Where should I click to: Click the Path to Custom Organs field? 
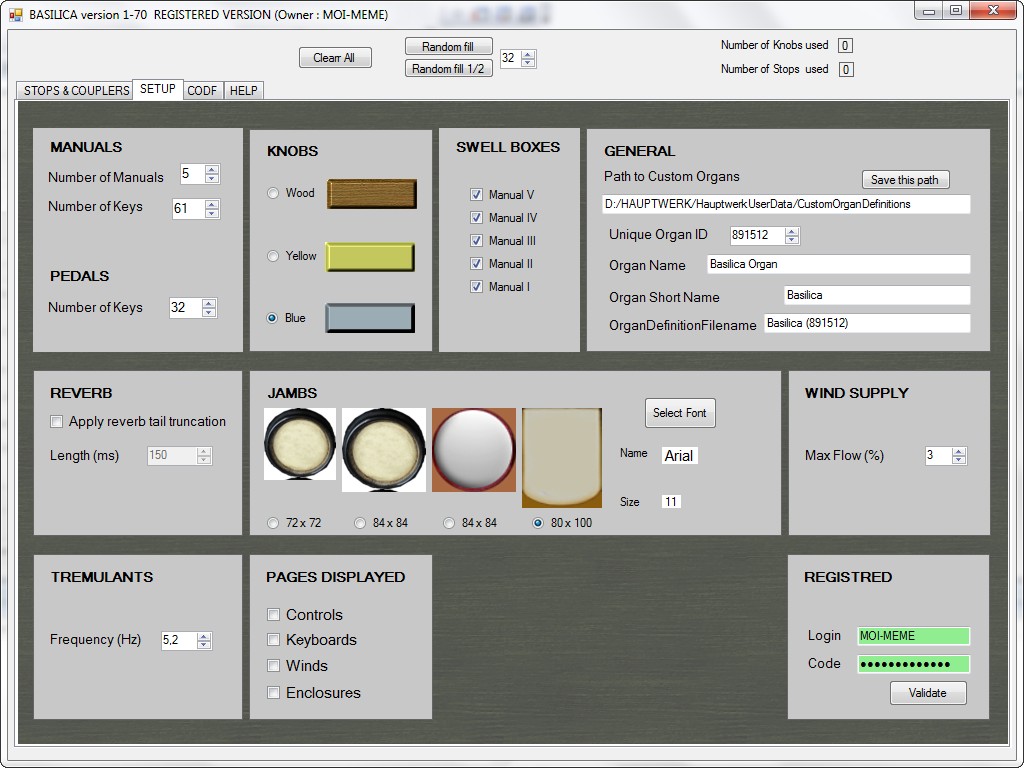click(x=786, y=204)
